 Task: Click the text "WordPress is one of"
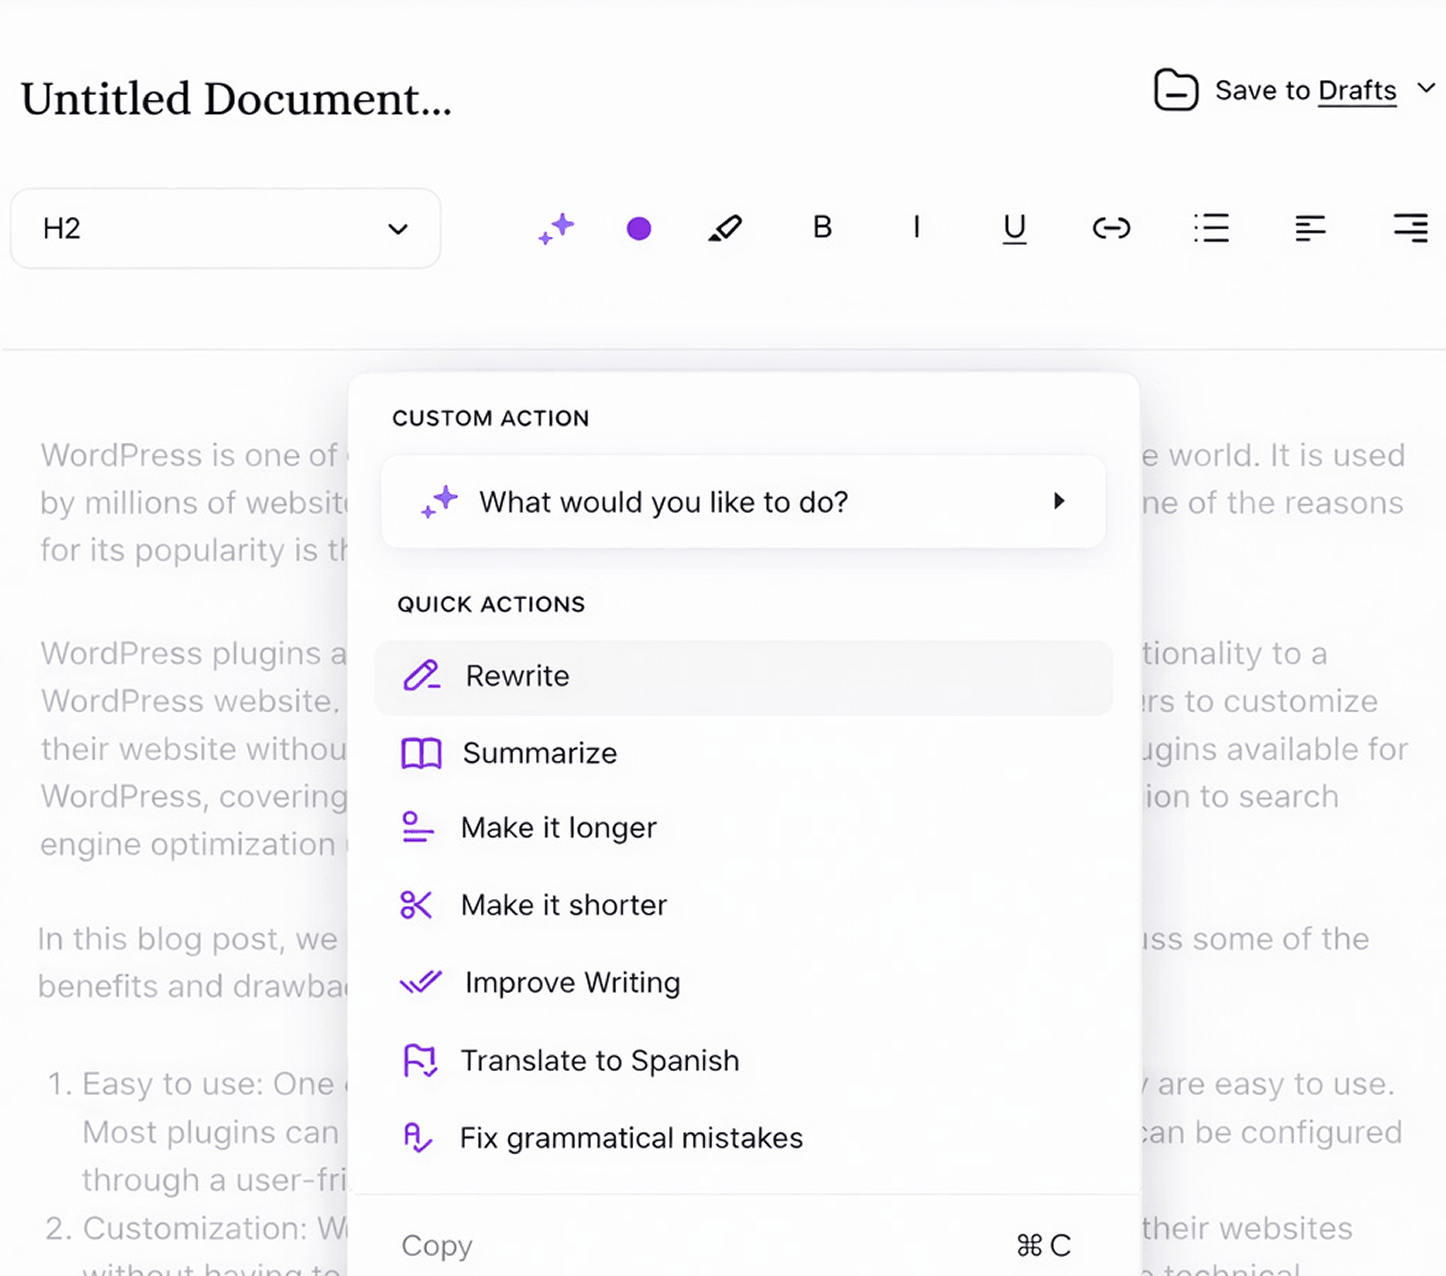point(189,456)
